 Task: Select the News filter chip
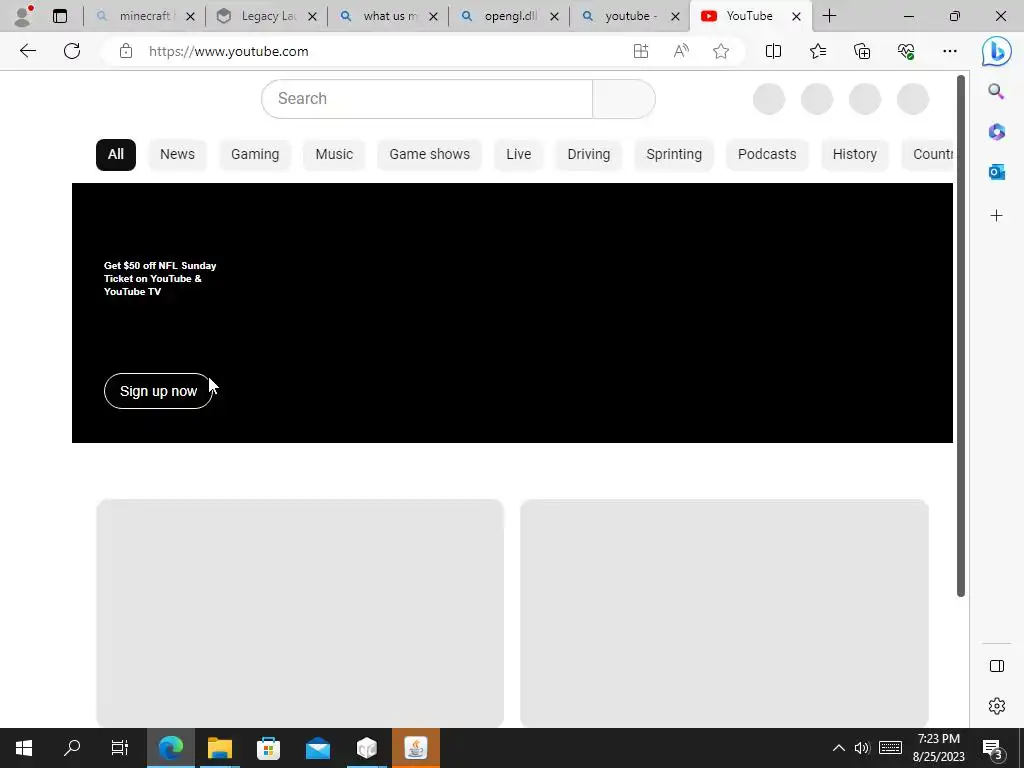[178, 155]
